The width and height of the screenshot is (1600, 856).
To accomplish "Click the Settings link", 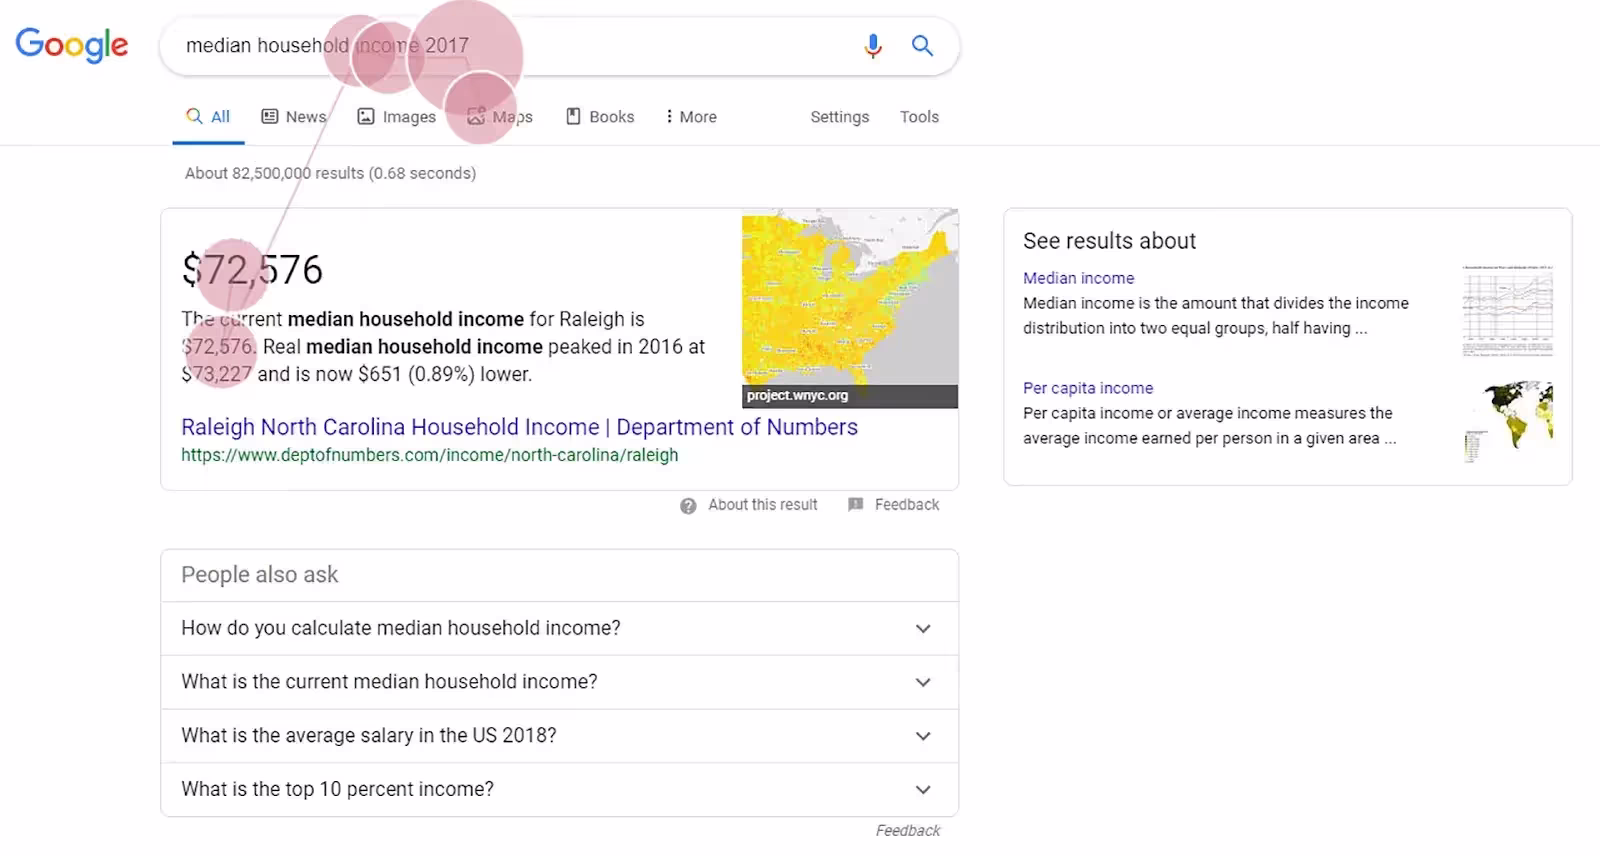I will pyautogui.click(x=839, y=117).
